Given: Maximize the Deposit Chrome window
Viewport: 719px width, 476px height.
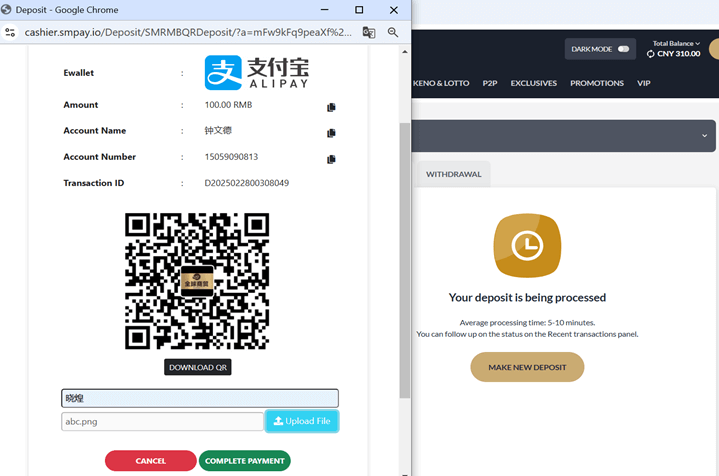Looking at the screenshot, I should [359, 10].
